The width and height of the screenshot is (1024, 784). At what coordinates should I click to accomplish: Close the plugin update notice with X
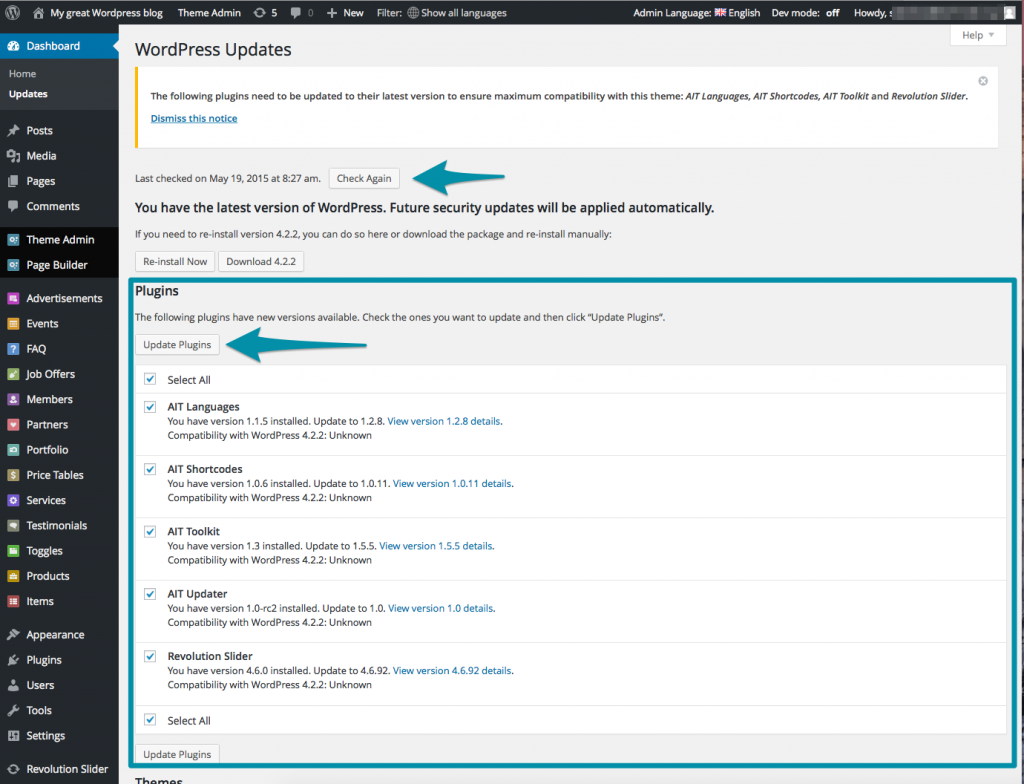coord(983,81)
